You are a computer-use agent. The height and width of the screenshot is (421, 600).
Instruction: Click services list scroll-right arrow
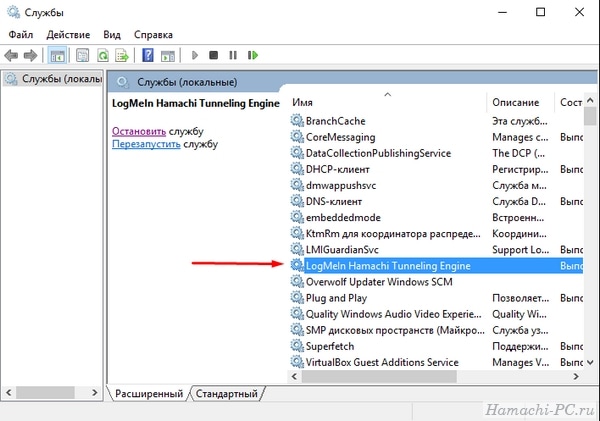[576, 377]
